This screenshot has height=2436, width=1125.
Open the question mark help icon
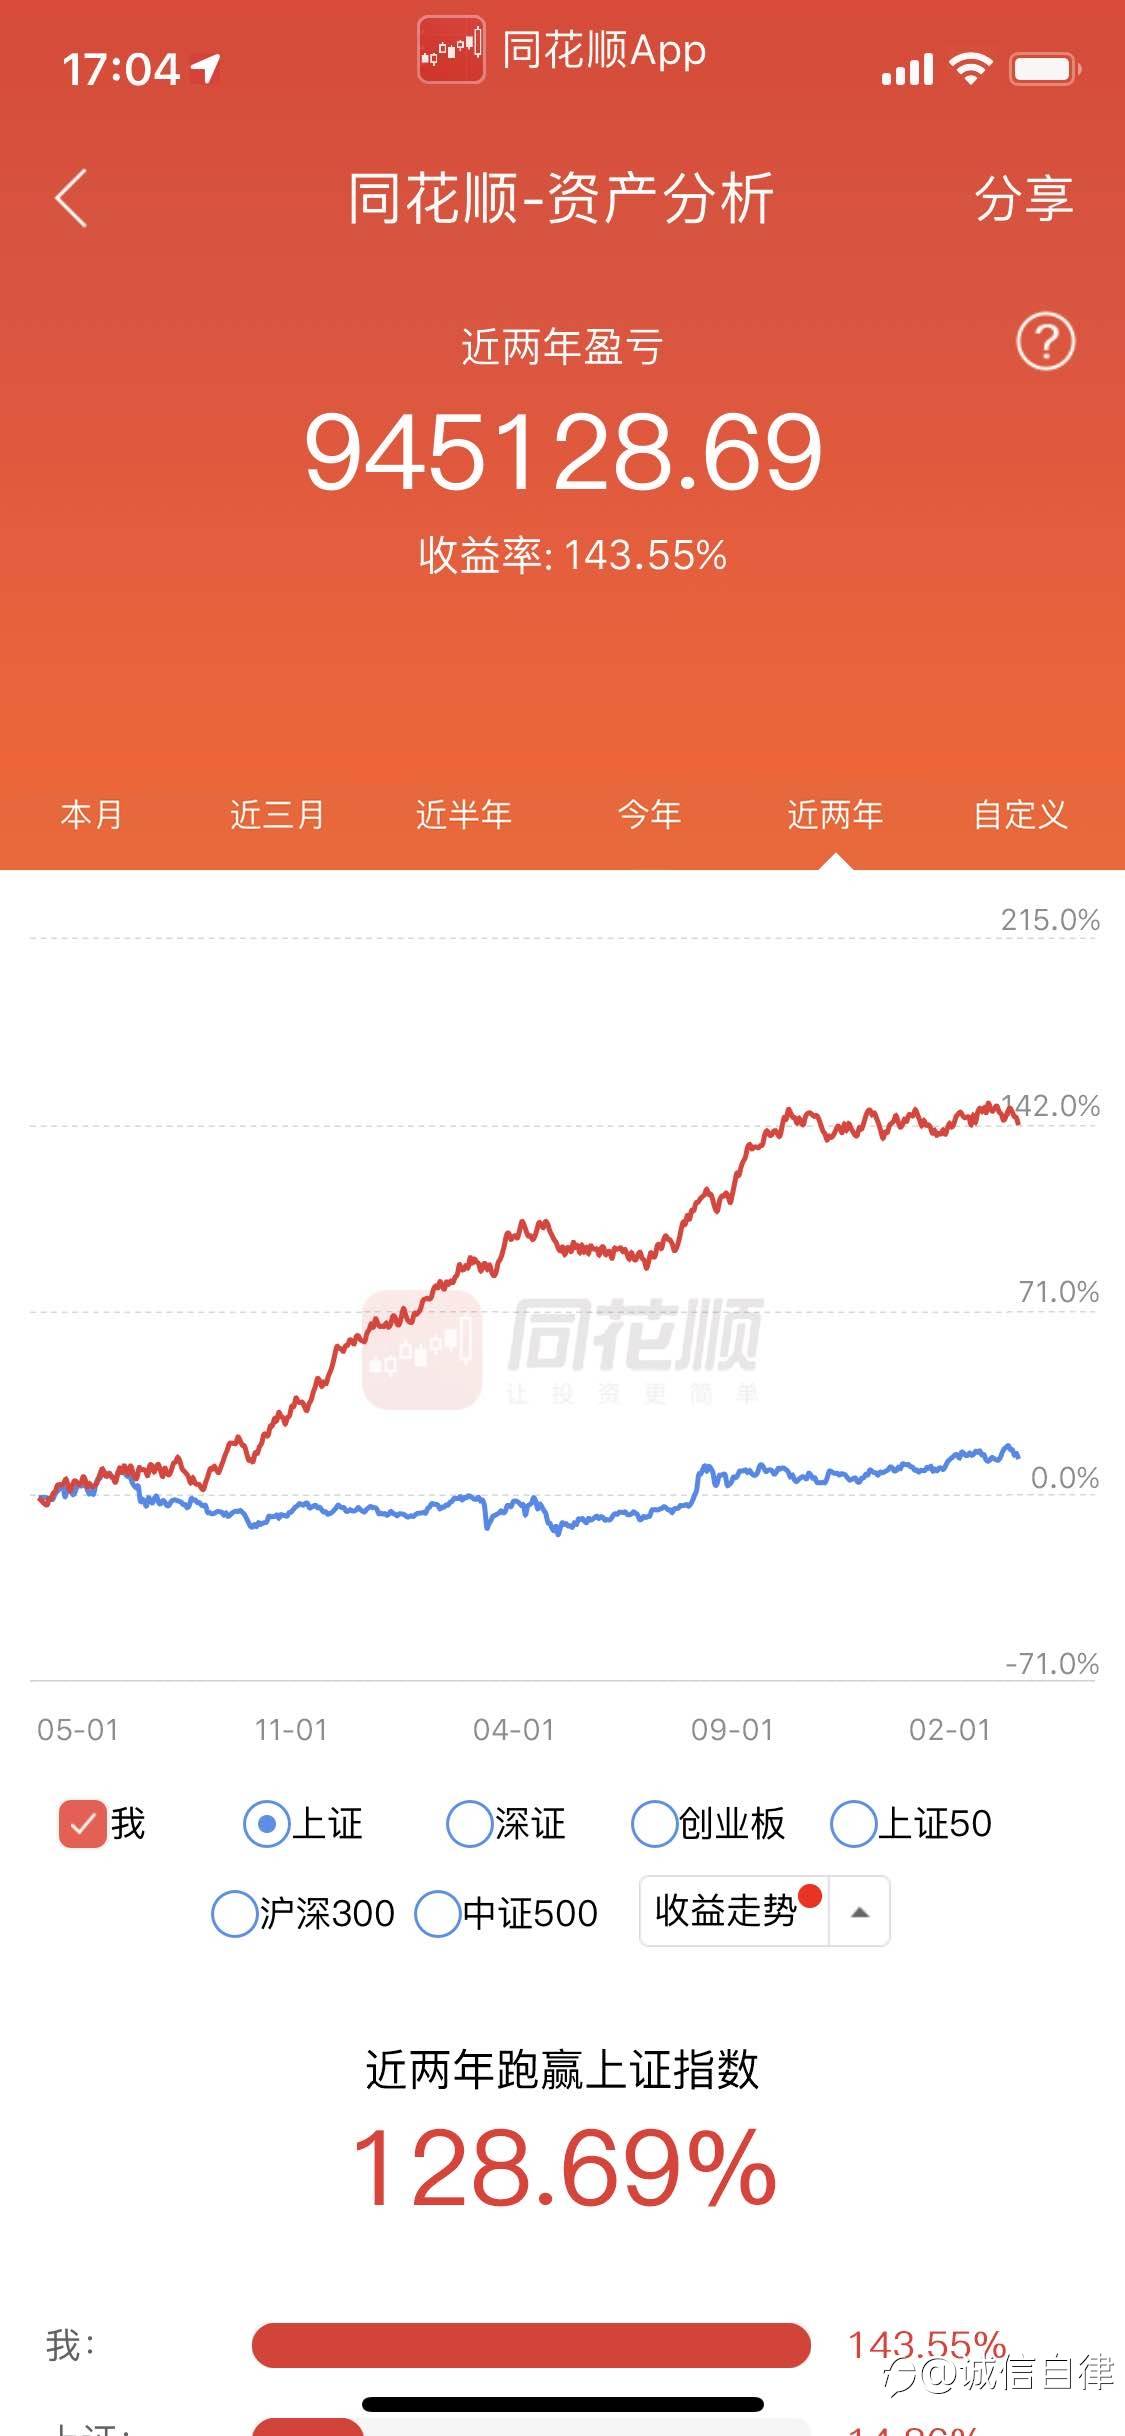click(1045, 343)
